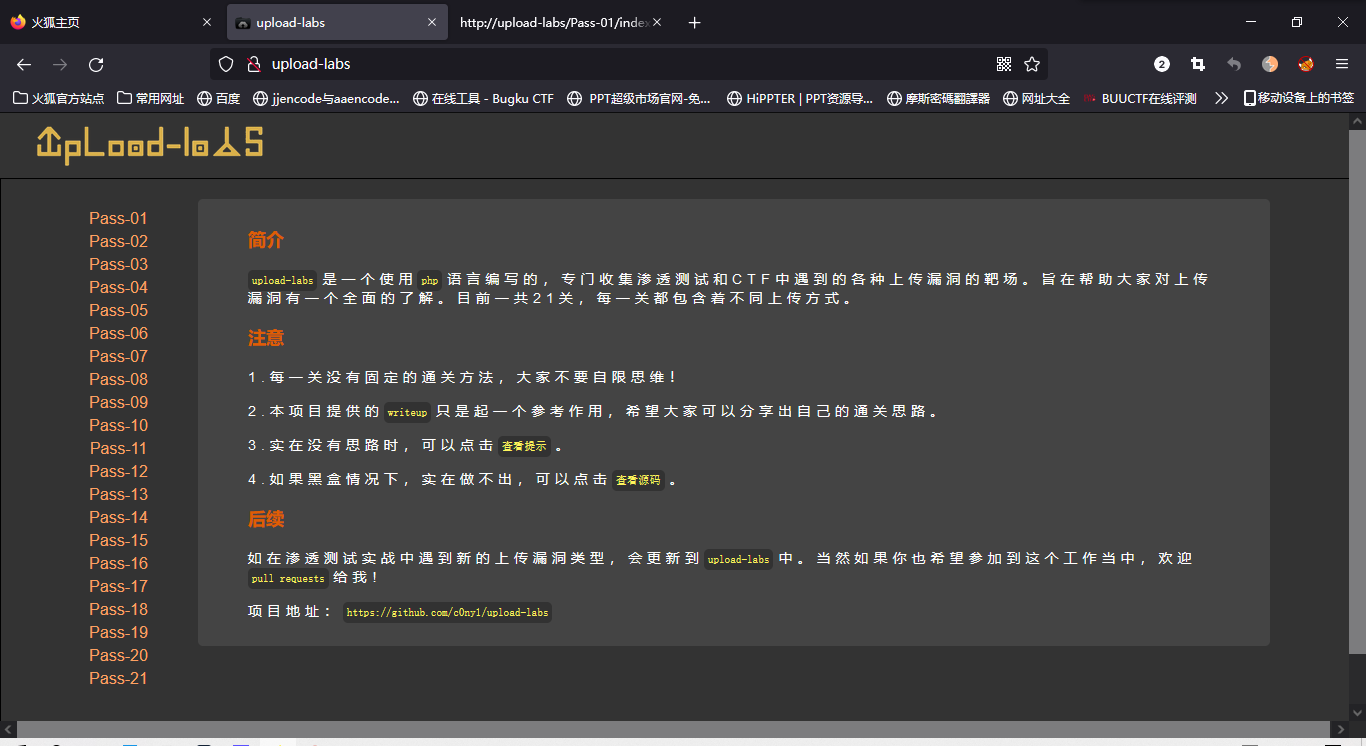Click the shield tracking protection icon
The width and height of the screenshot is (1366, 746).
click(x=226, y=64)
